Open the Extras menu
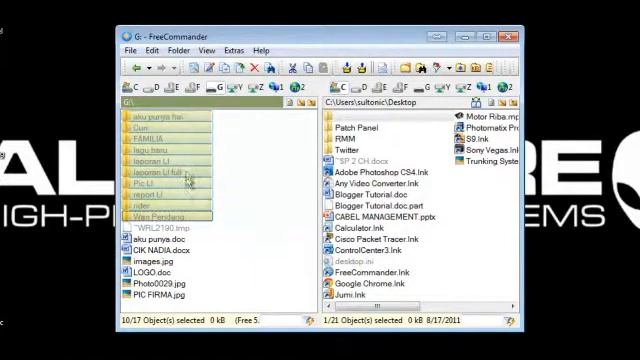The height and width of the screenshot is (360, 640). tap(234, 51)
